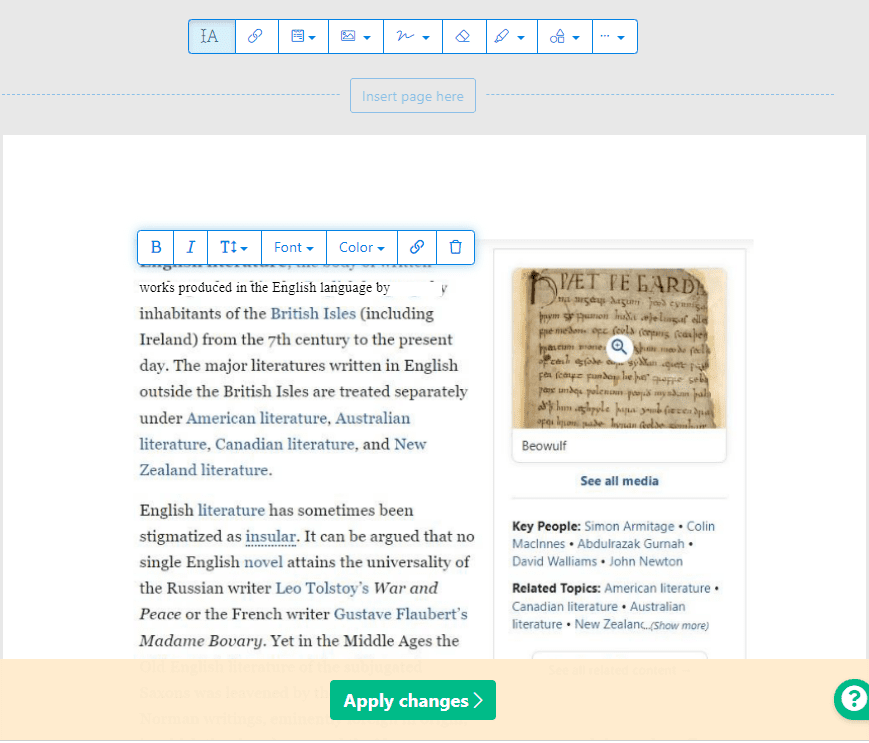Expand the More tools ellipsis menu
Screen dimensions: 869x743
tap(613, 37)
